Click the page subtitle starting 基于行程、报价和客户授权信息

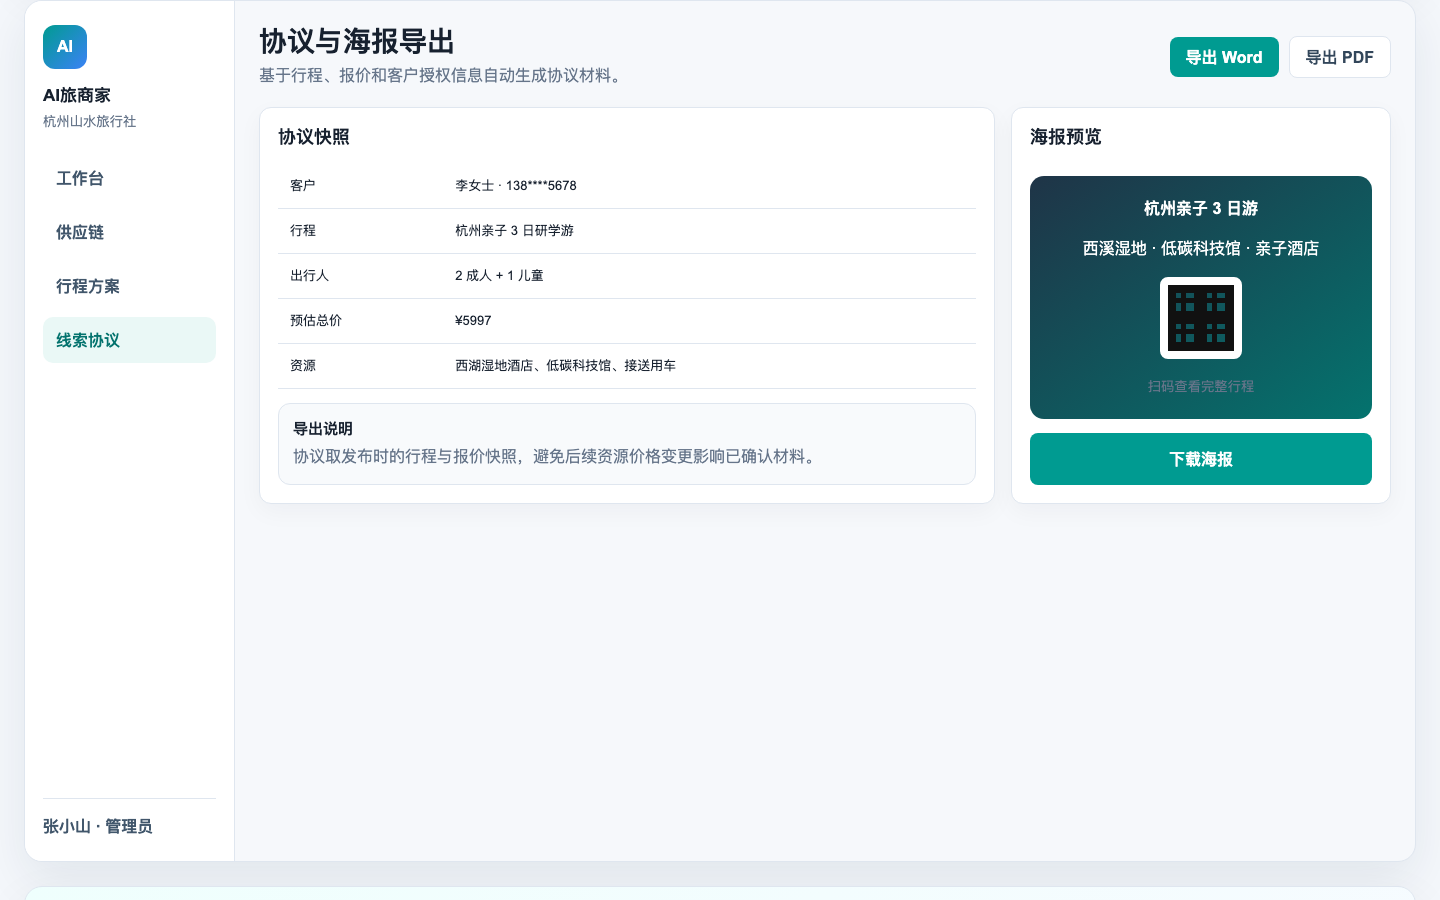point(443,75)
